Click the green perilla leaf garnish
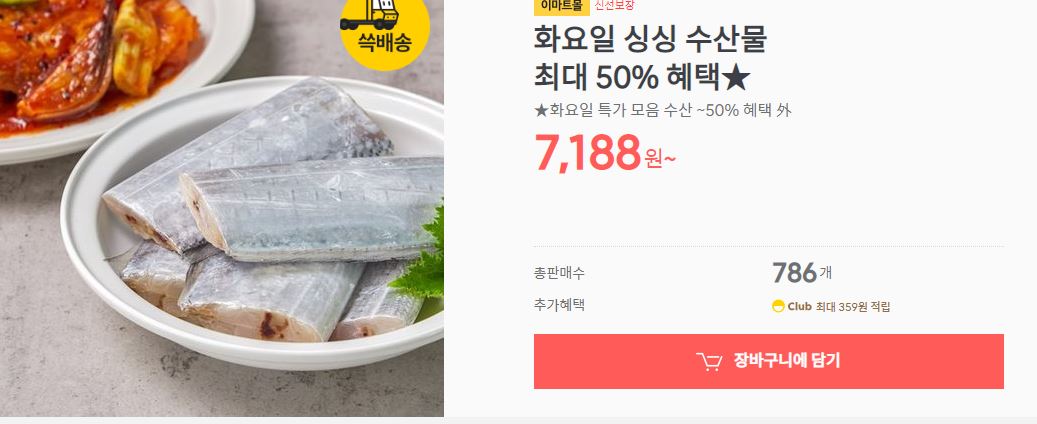1037x424 pixels. click(421, 258)
